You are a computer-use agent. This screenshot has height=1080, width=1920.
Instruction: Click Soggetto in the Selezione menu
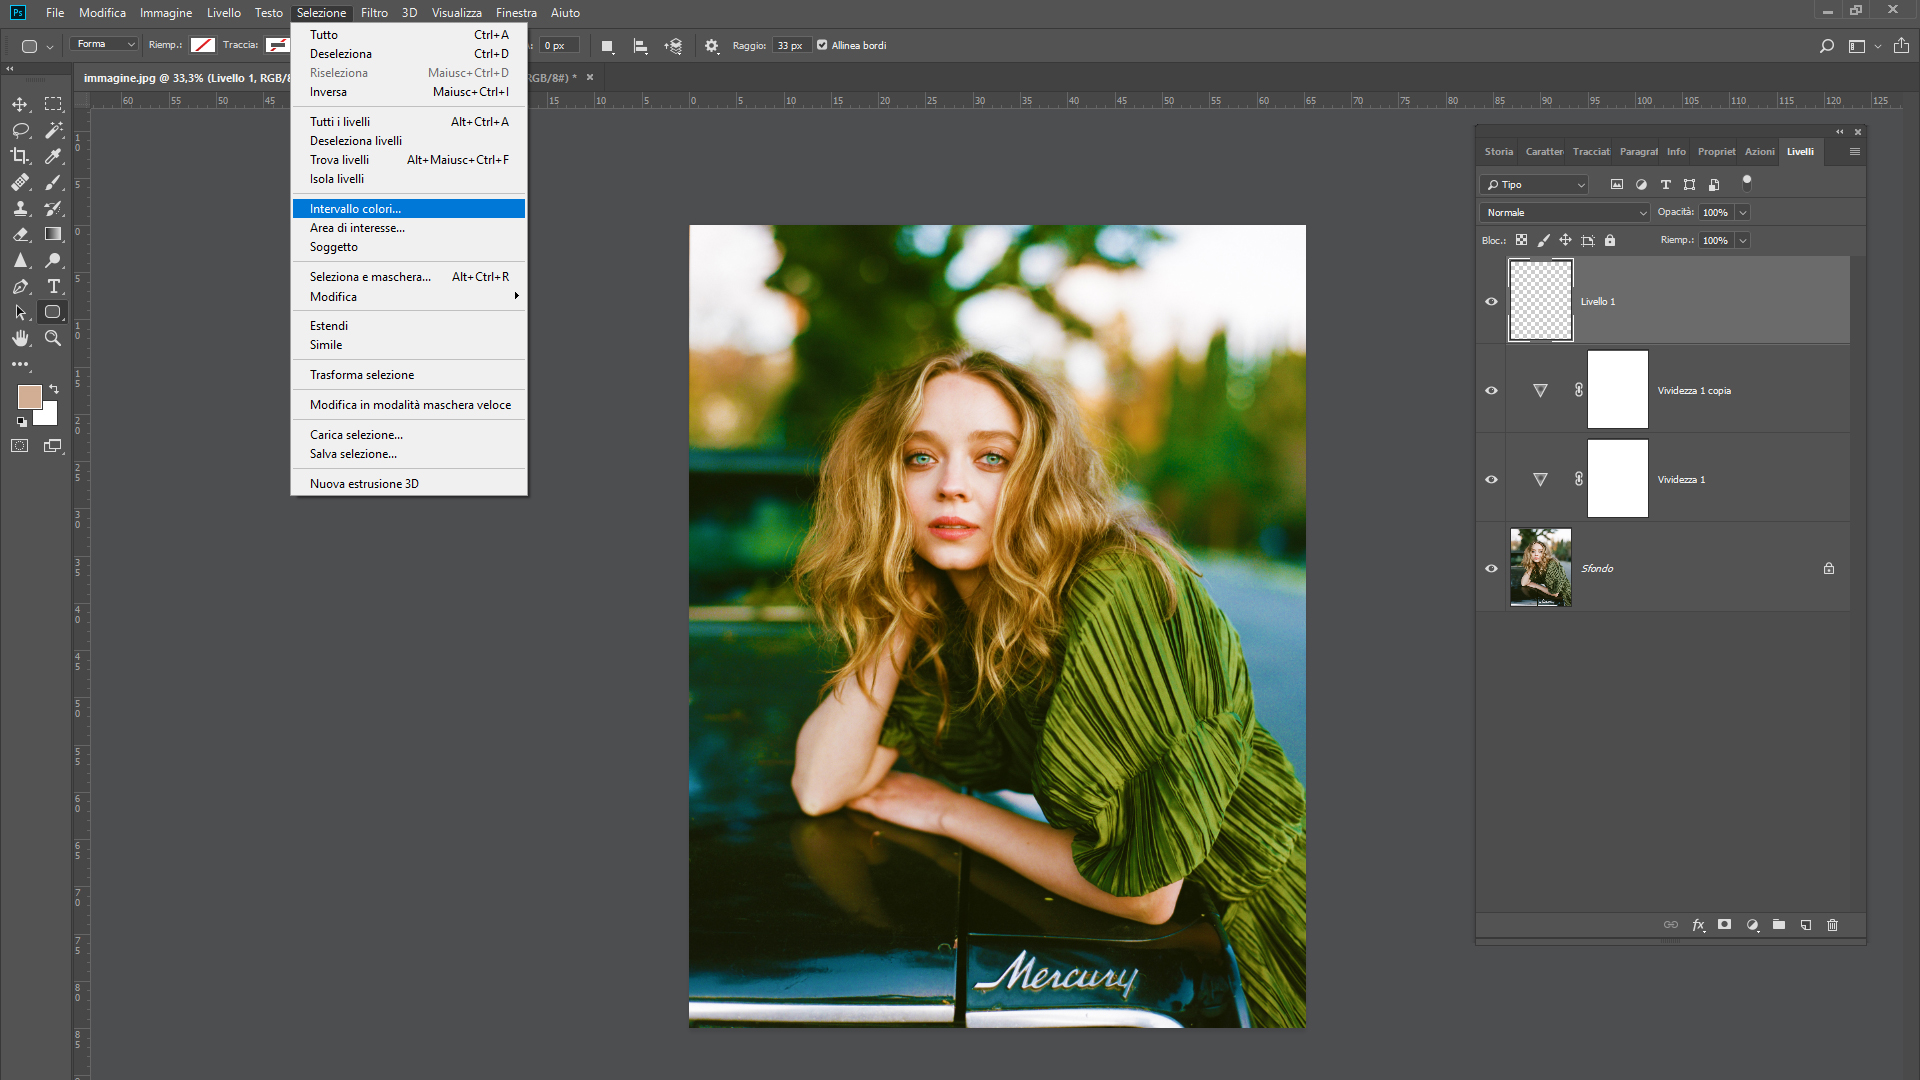[x=334, y=247]
